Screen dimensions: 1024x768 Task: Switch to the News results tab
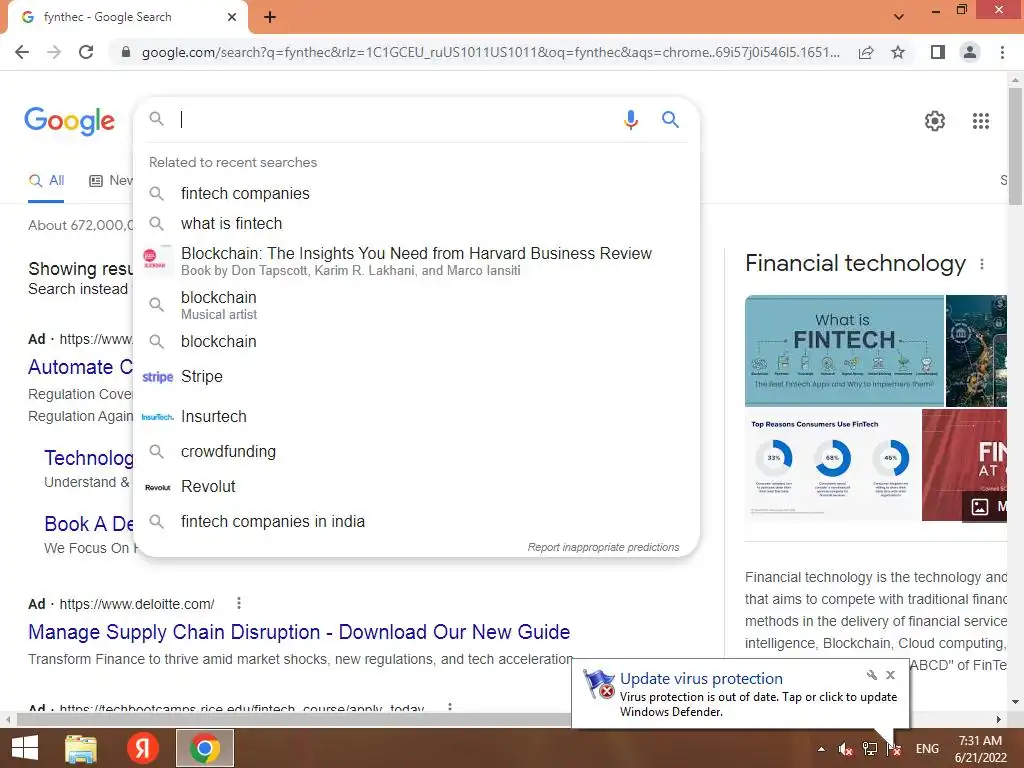click(x=110, y=181)
